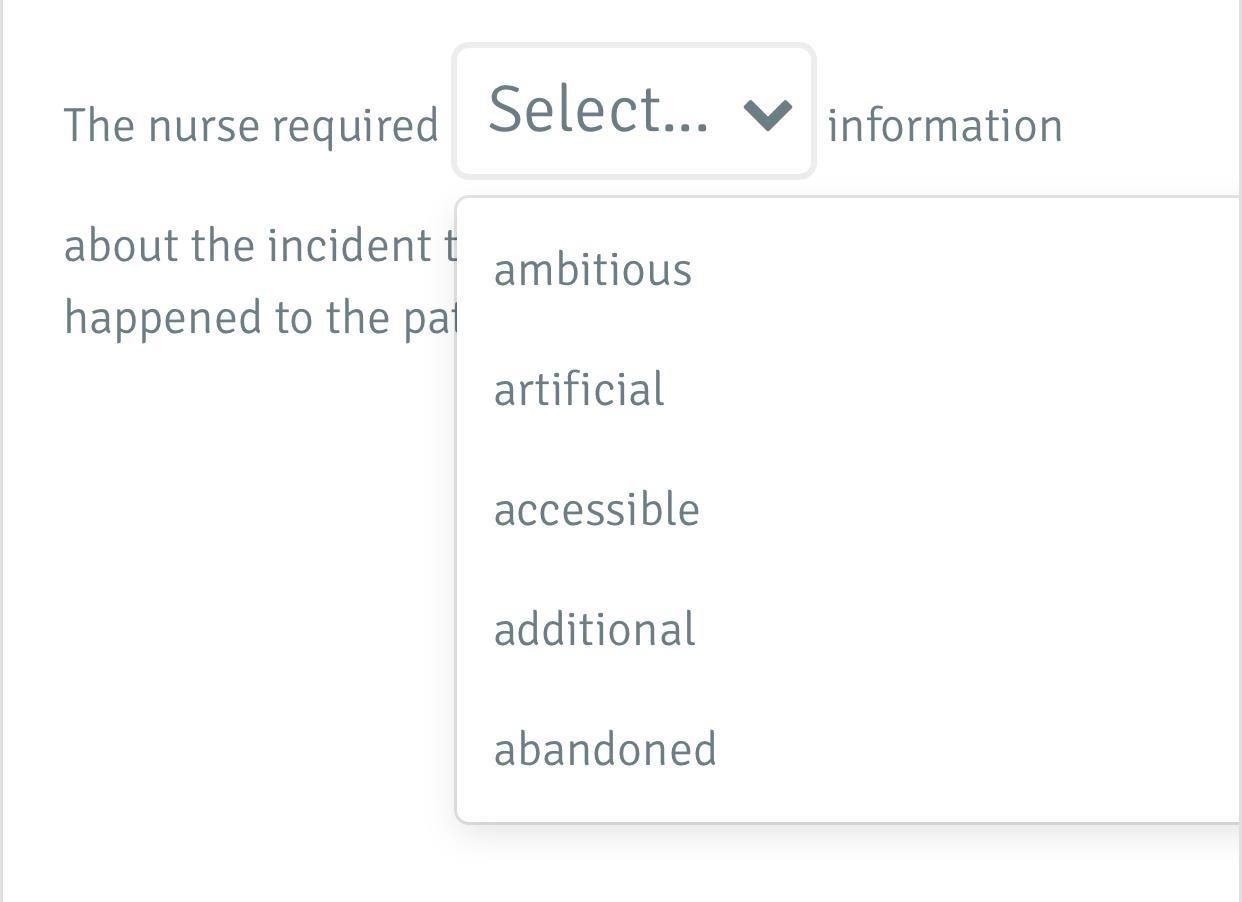Image resolution: width=1242 pixels, height=902 pixels.
Task: Choose "ambitious" from the option list
Action: [593, 270]
